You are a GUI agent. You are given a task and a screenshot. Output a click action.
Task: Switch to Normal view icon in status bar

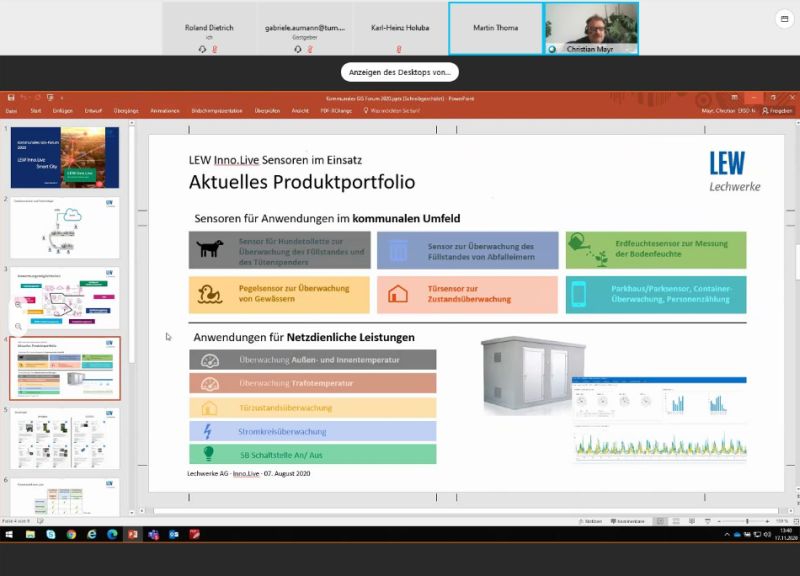(660, 521)
